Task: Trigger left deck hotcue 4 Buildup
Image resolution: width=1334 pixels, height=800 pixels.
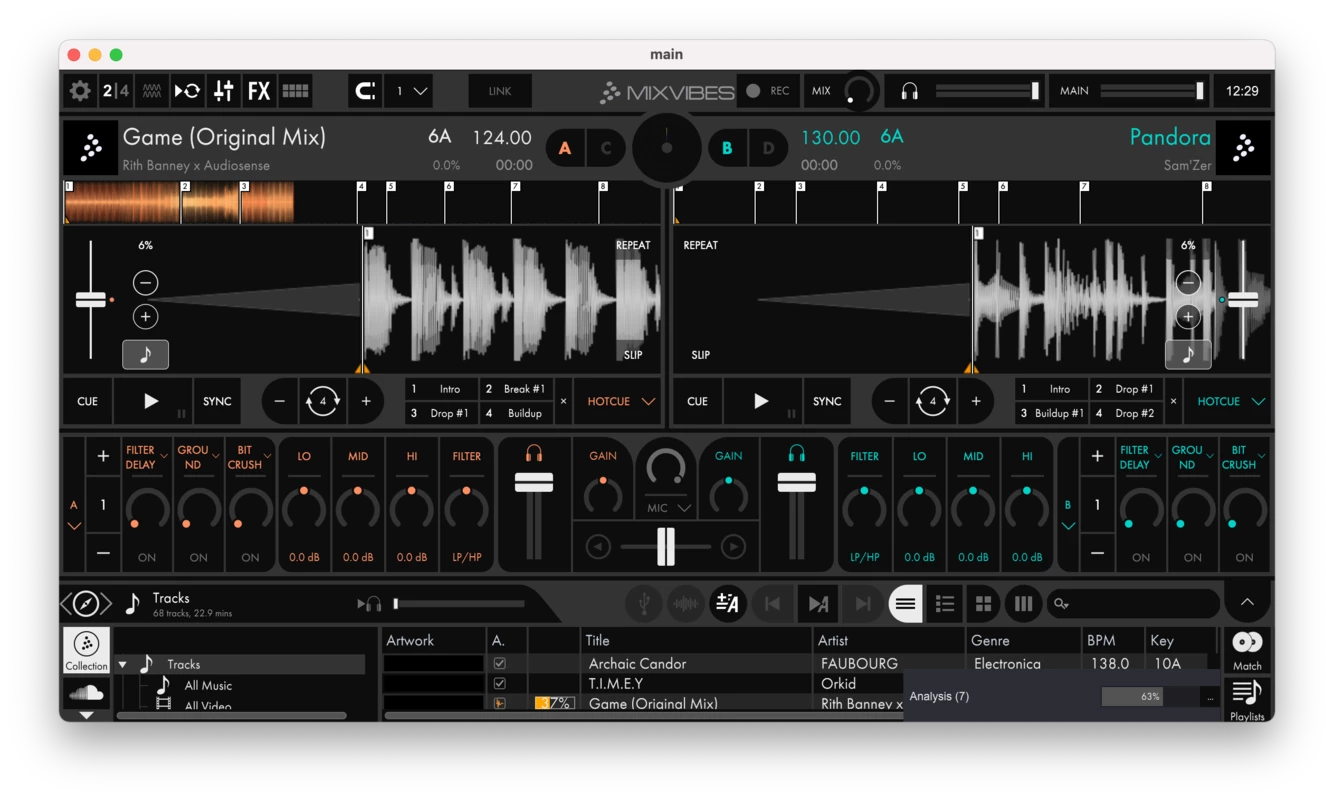Action: click(x=515, y=413)
